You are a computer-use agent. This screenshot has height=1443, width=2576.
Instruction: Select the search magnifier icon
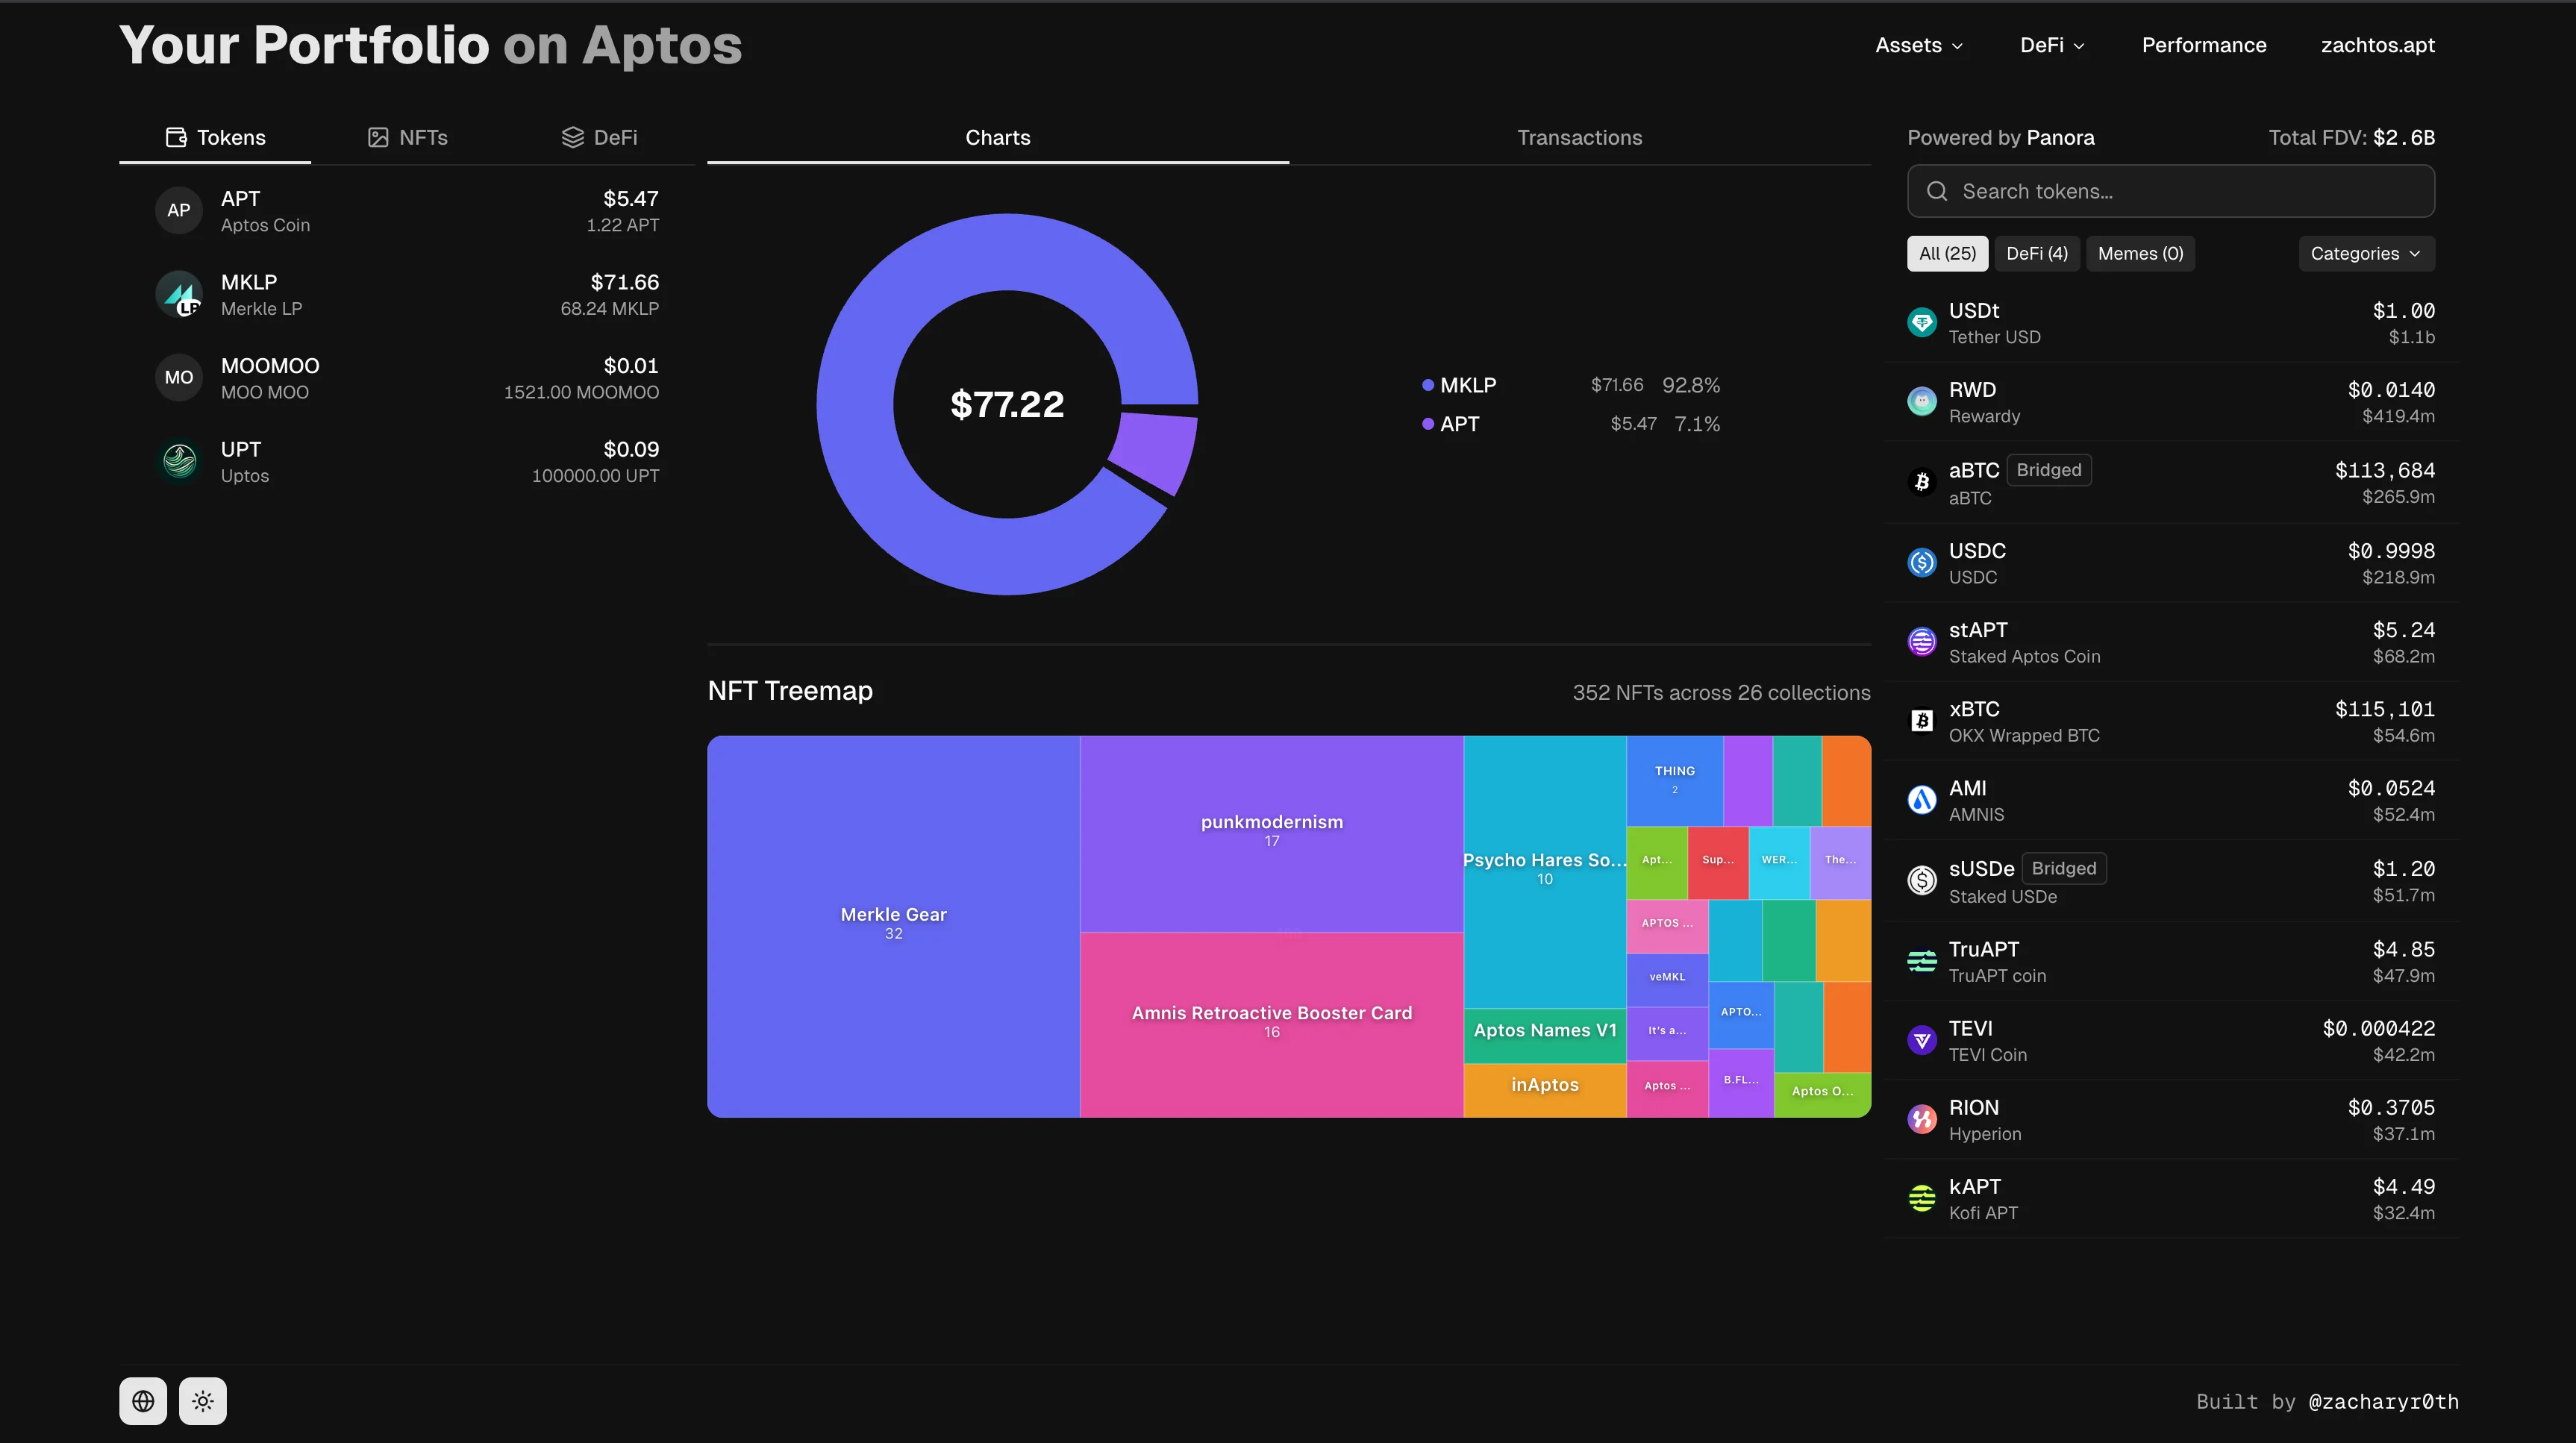(x=1938, y=190)
